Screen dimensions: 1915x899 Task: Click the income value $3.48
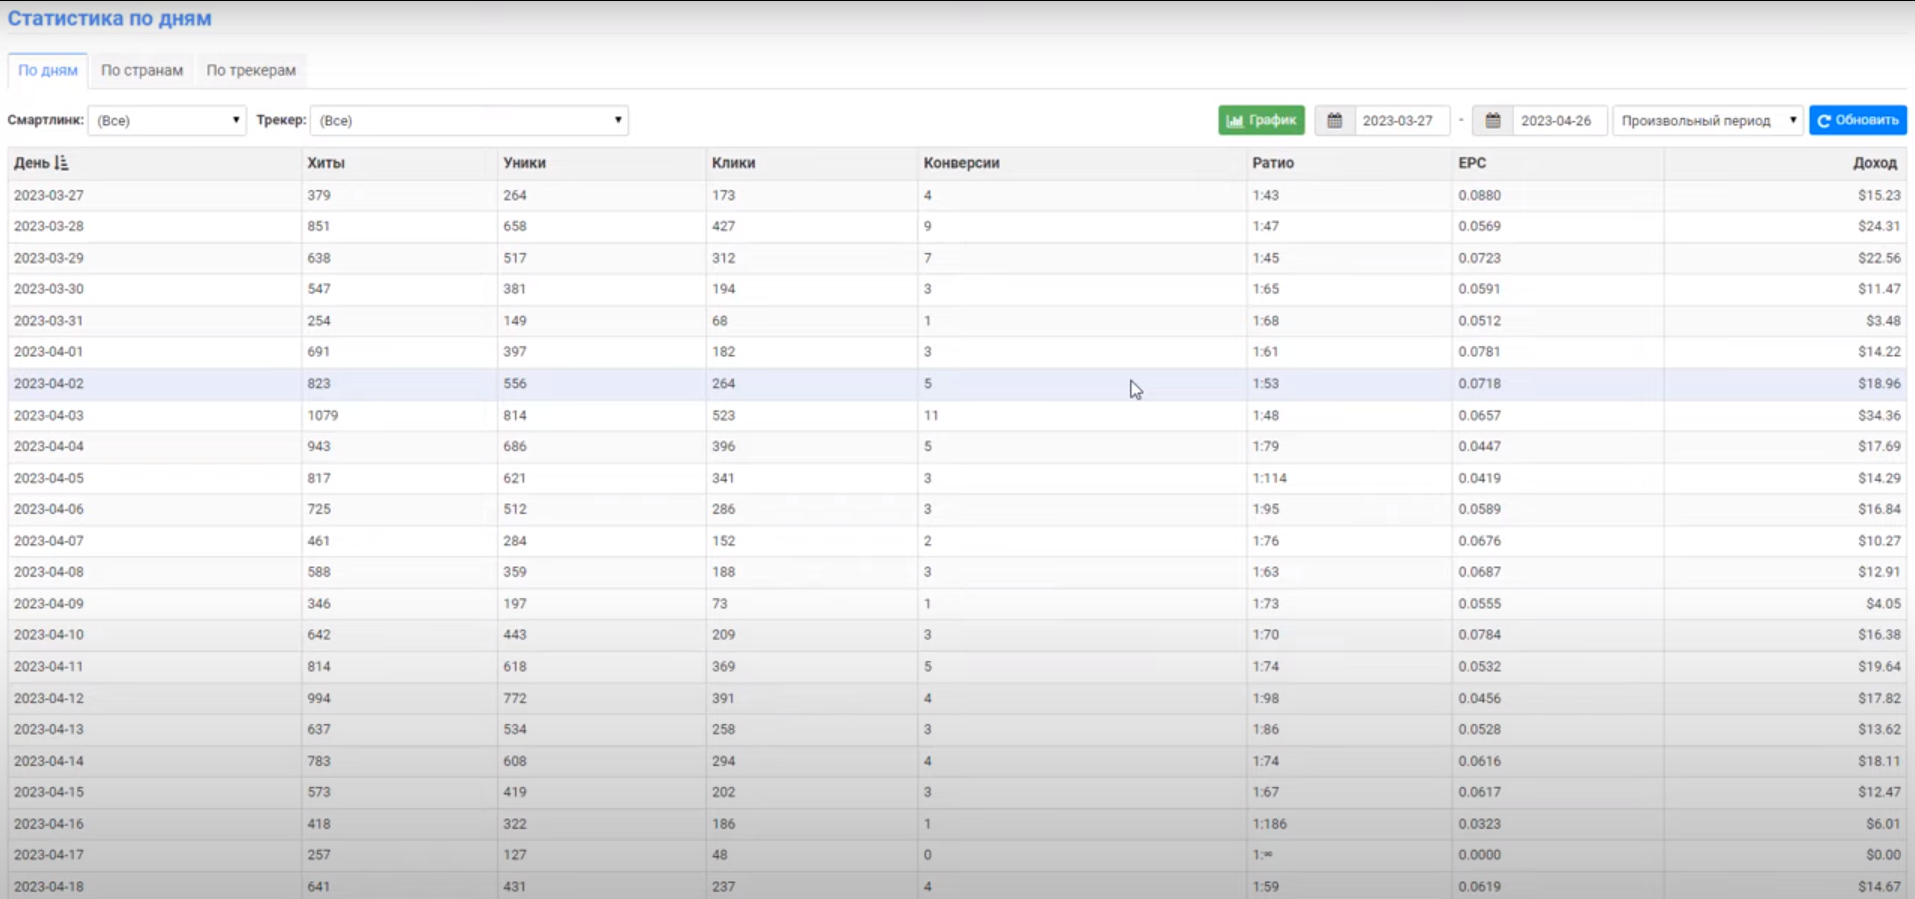1883,321
